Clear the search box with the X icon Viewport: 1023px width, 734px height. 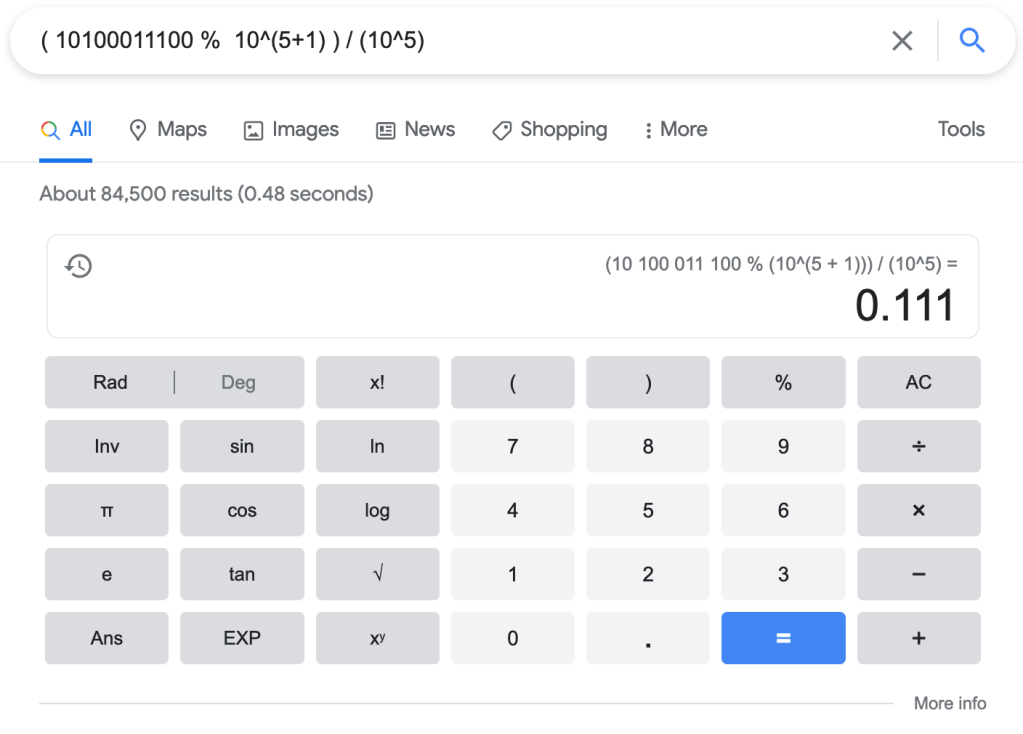coord(902,41)
